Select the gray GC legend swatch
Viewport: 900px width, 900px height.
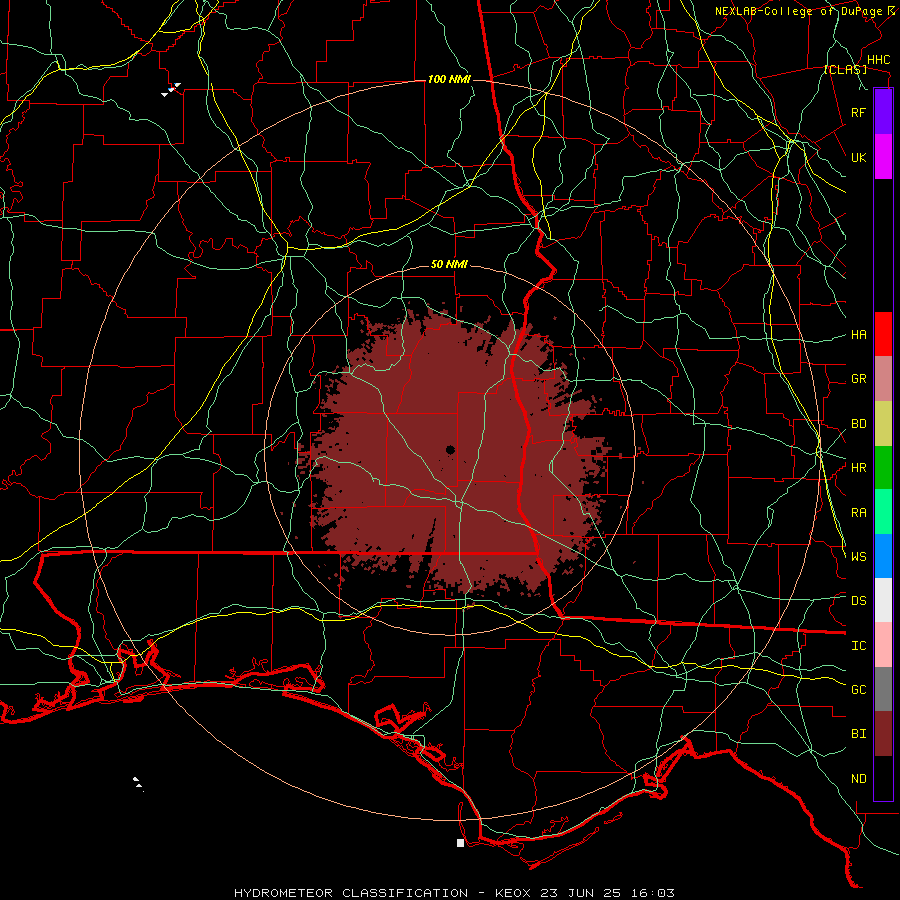[x=883, y=689]
